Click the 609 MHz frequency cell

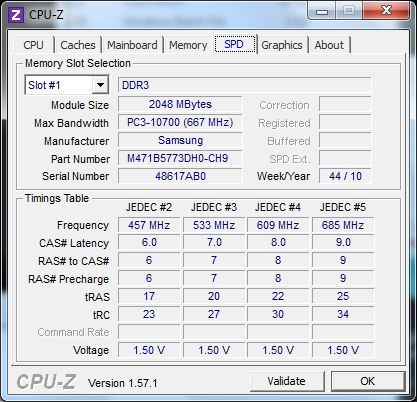coord(278,225)
